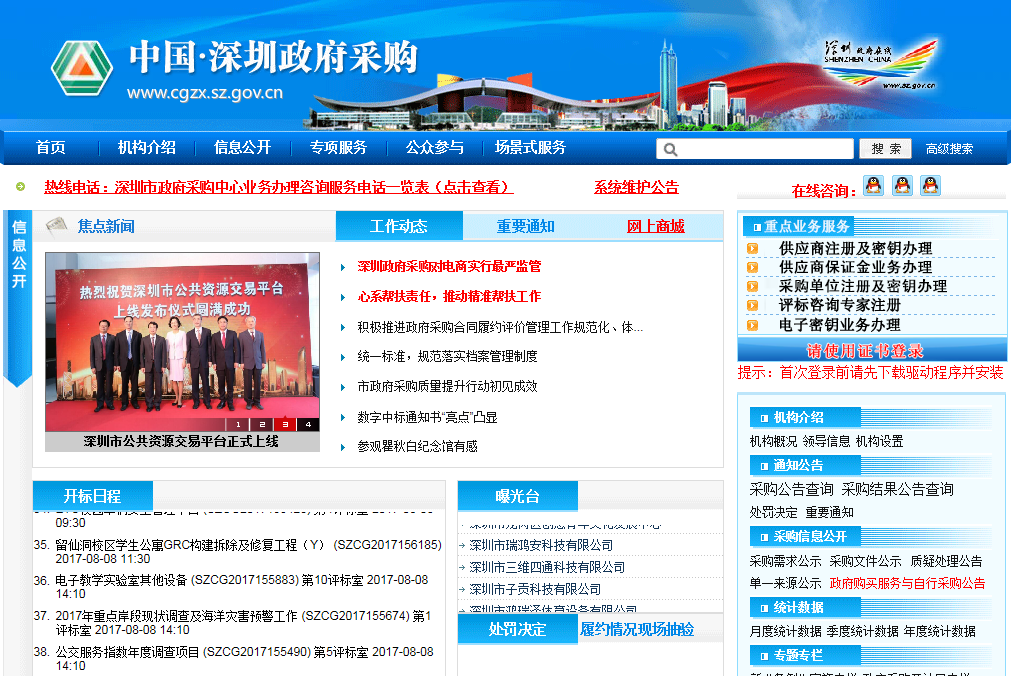The image size is (1011, 676).
Task: Open the news item 心系帮扶责任，推动精准帮扶工作
Action: click(x=449, y=297)
